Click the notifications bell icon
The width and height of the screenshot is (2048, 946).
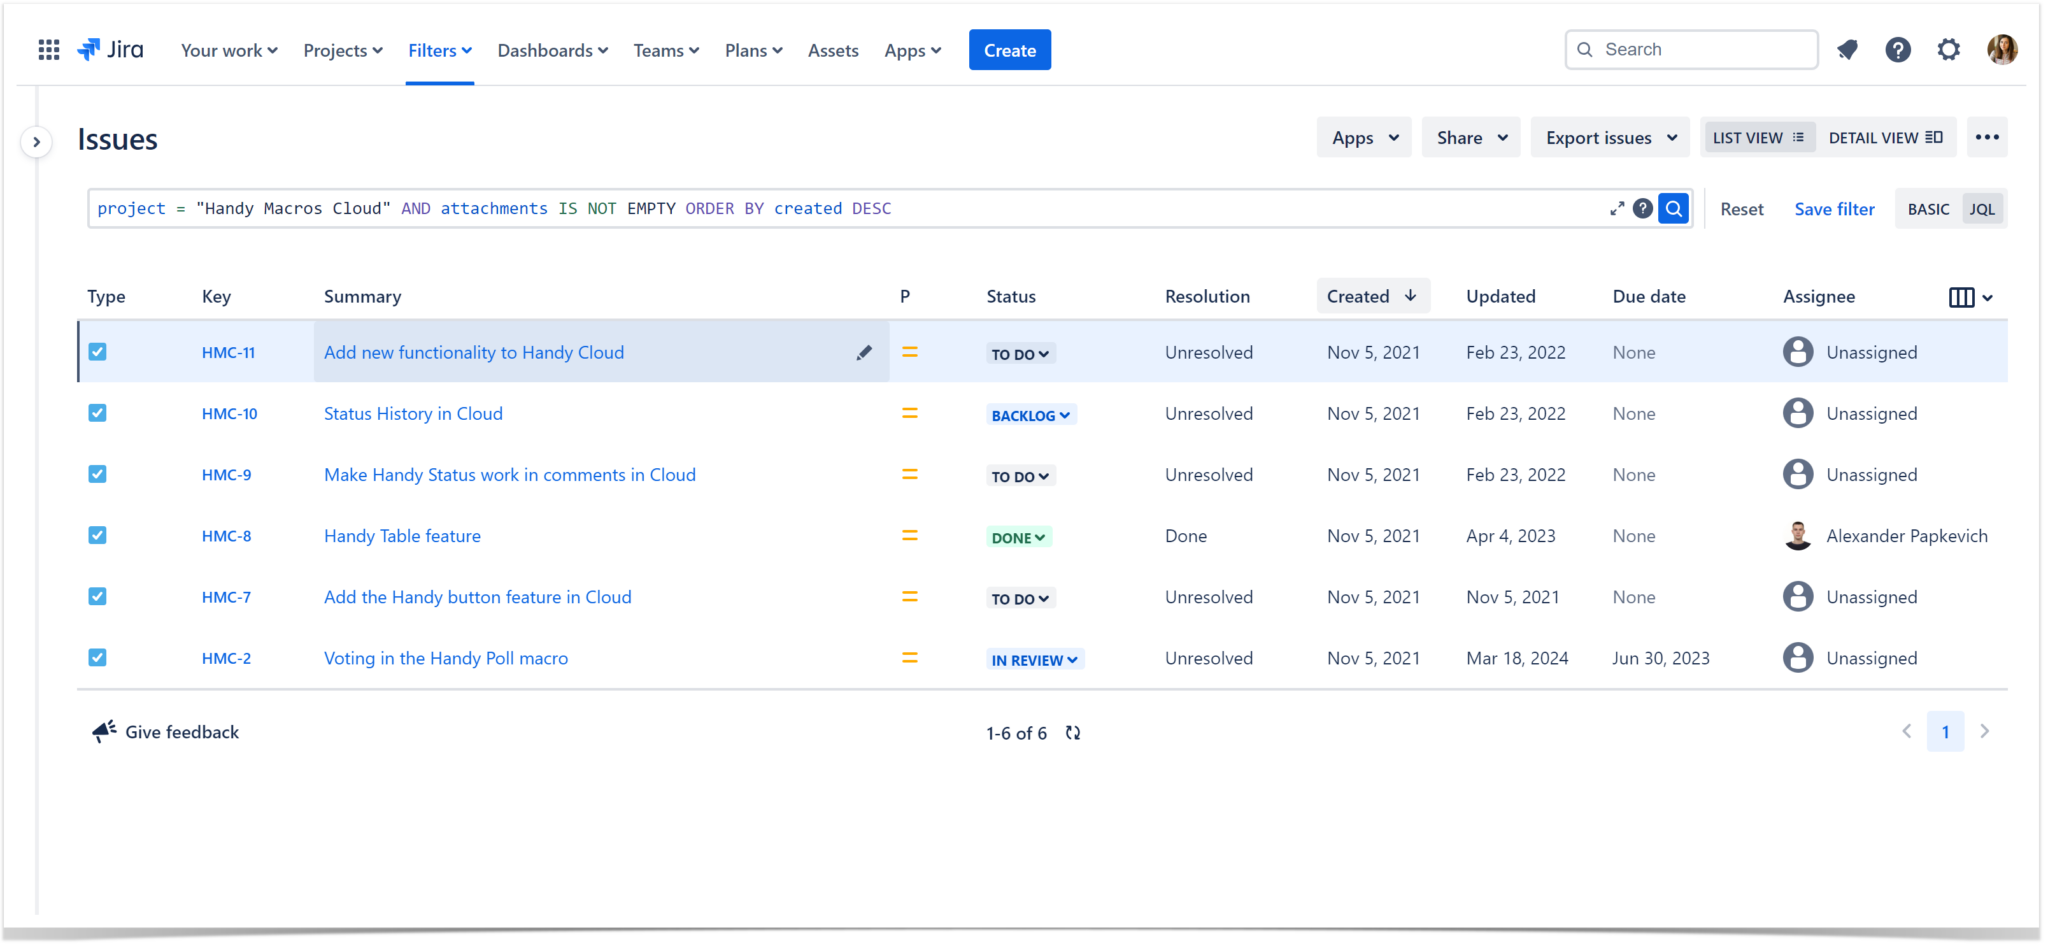[x=1848, y=49]
